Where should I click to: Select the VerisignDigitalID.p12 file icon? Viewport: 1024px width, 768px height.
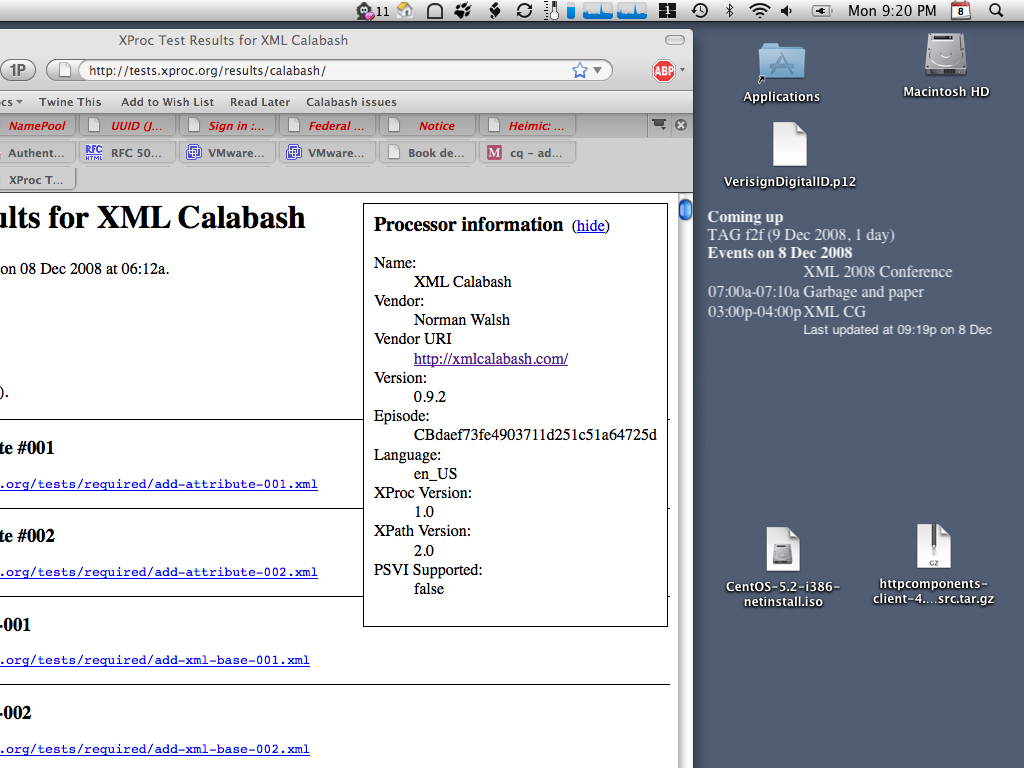(x=790, y=145)
